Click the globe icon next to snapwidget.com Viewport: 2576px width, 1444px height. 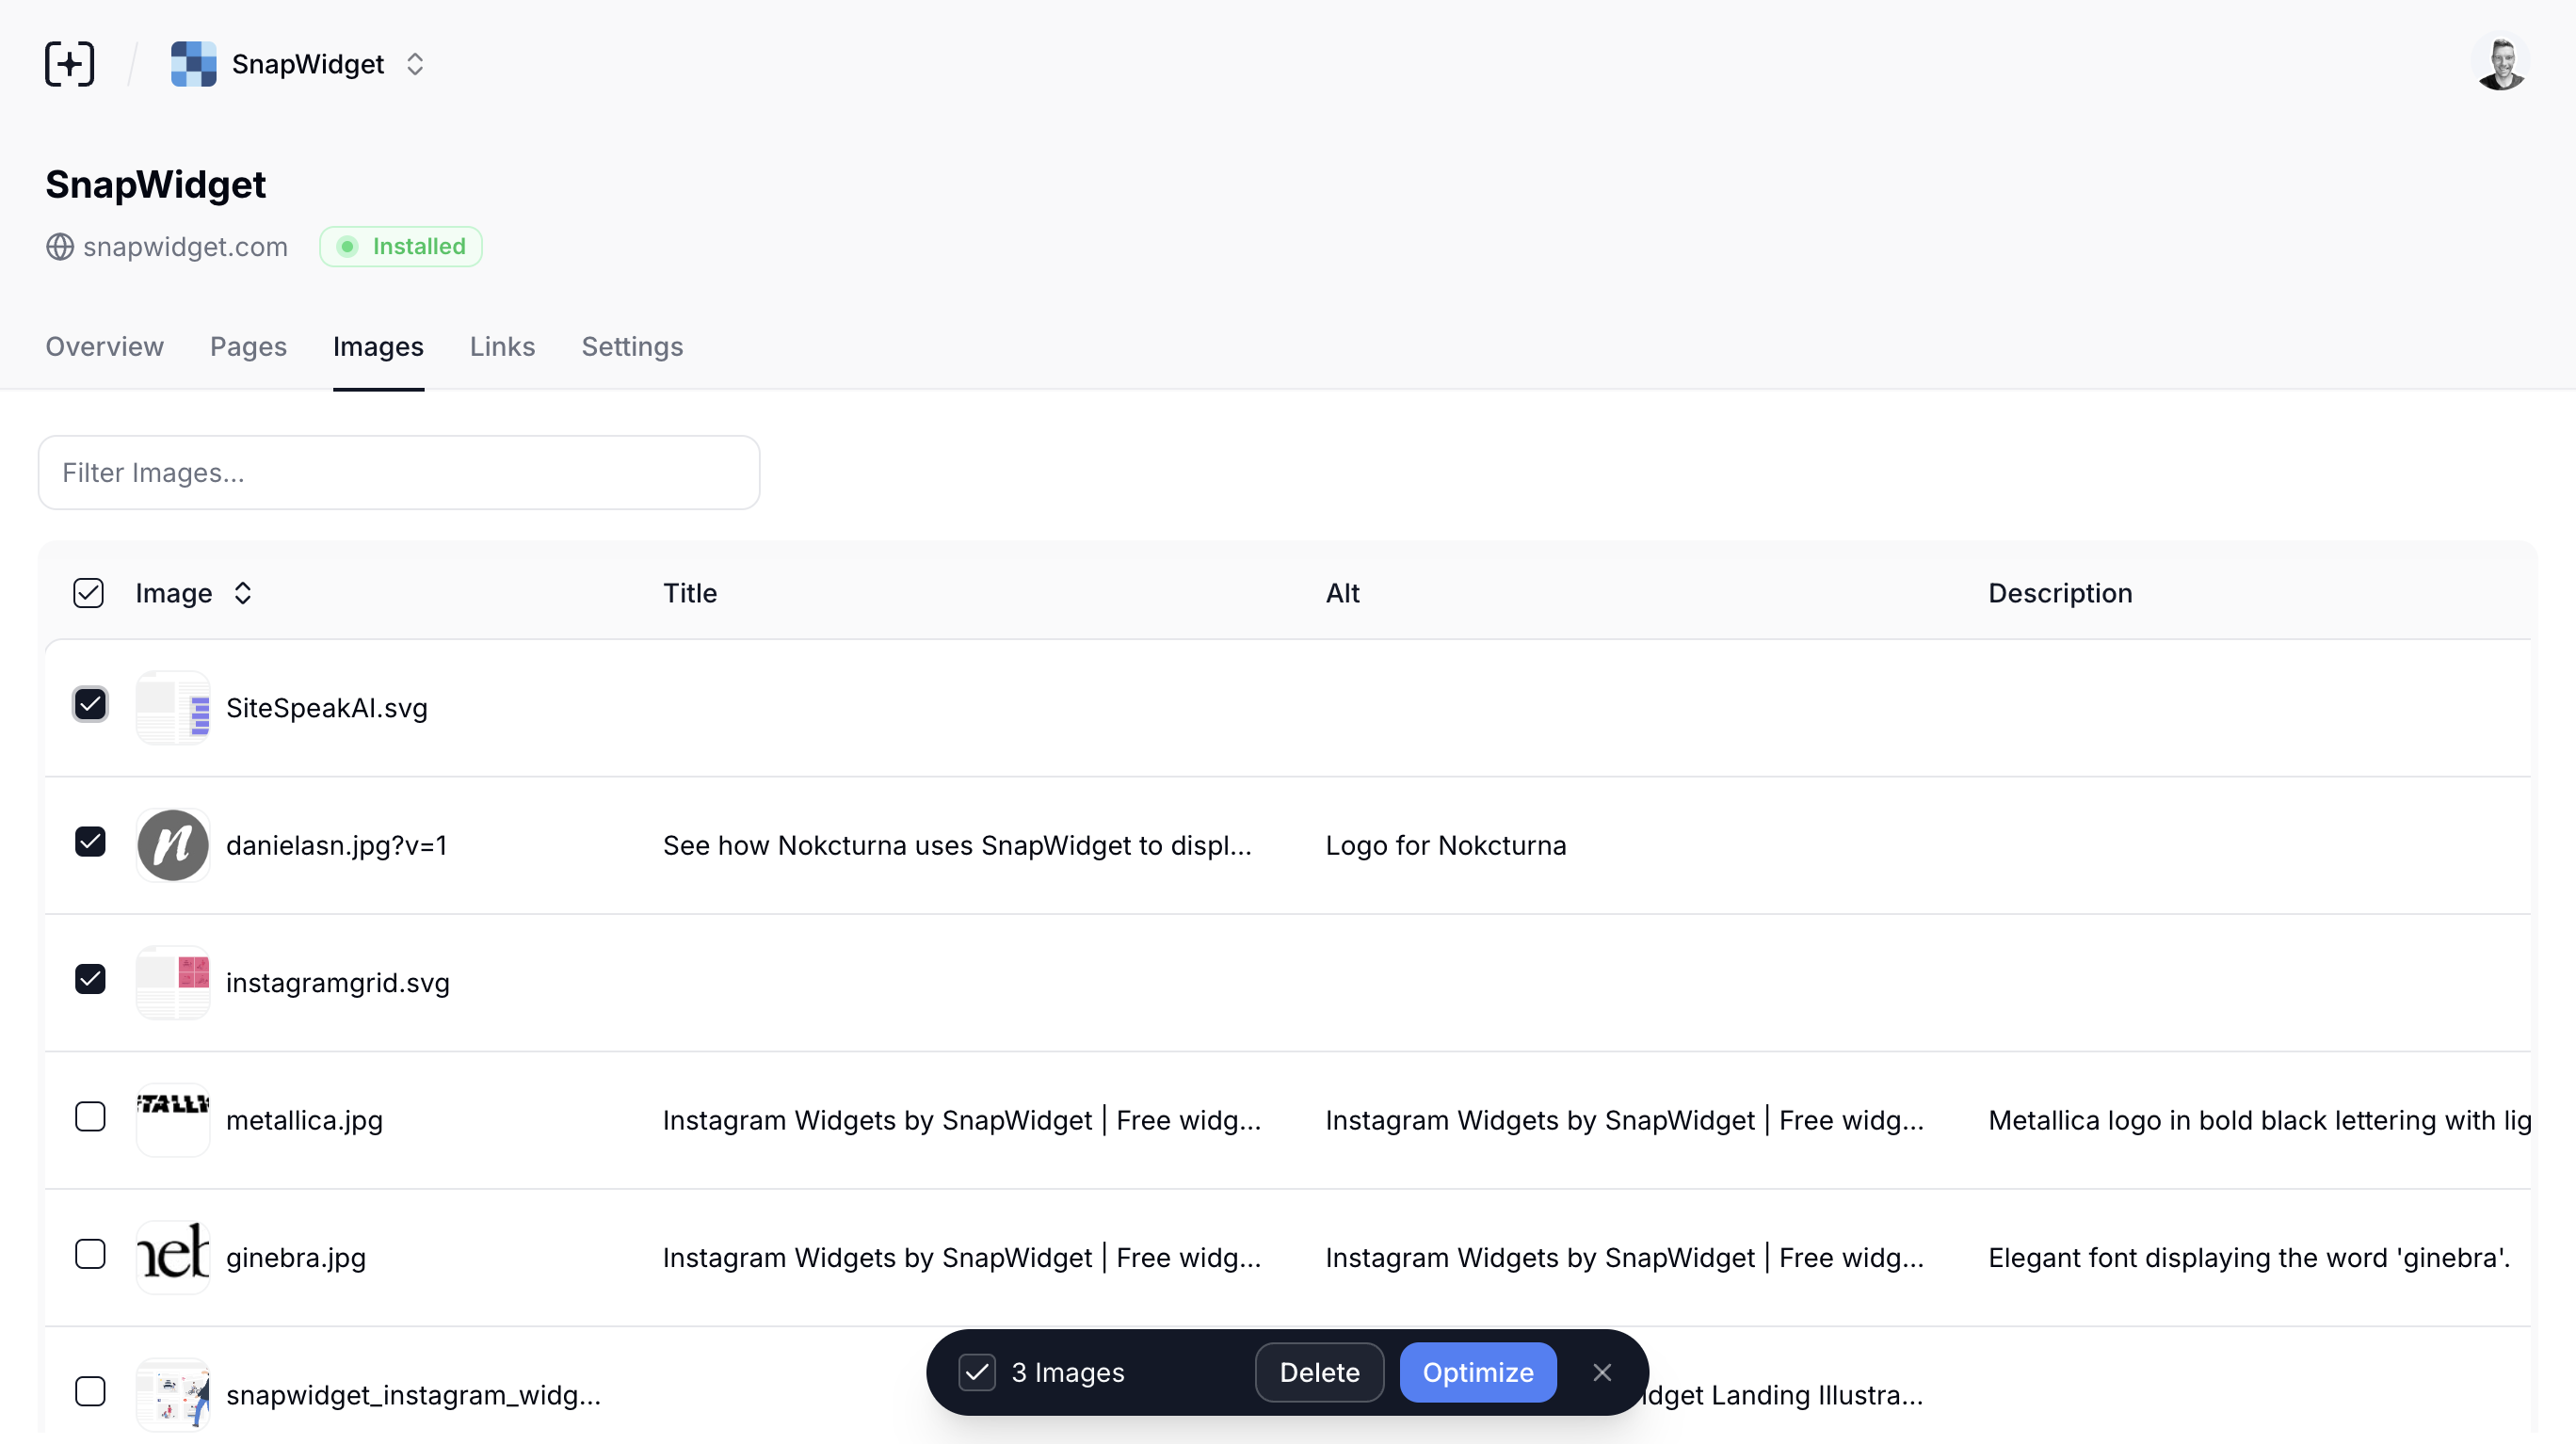(59, 247)
